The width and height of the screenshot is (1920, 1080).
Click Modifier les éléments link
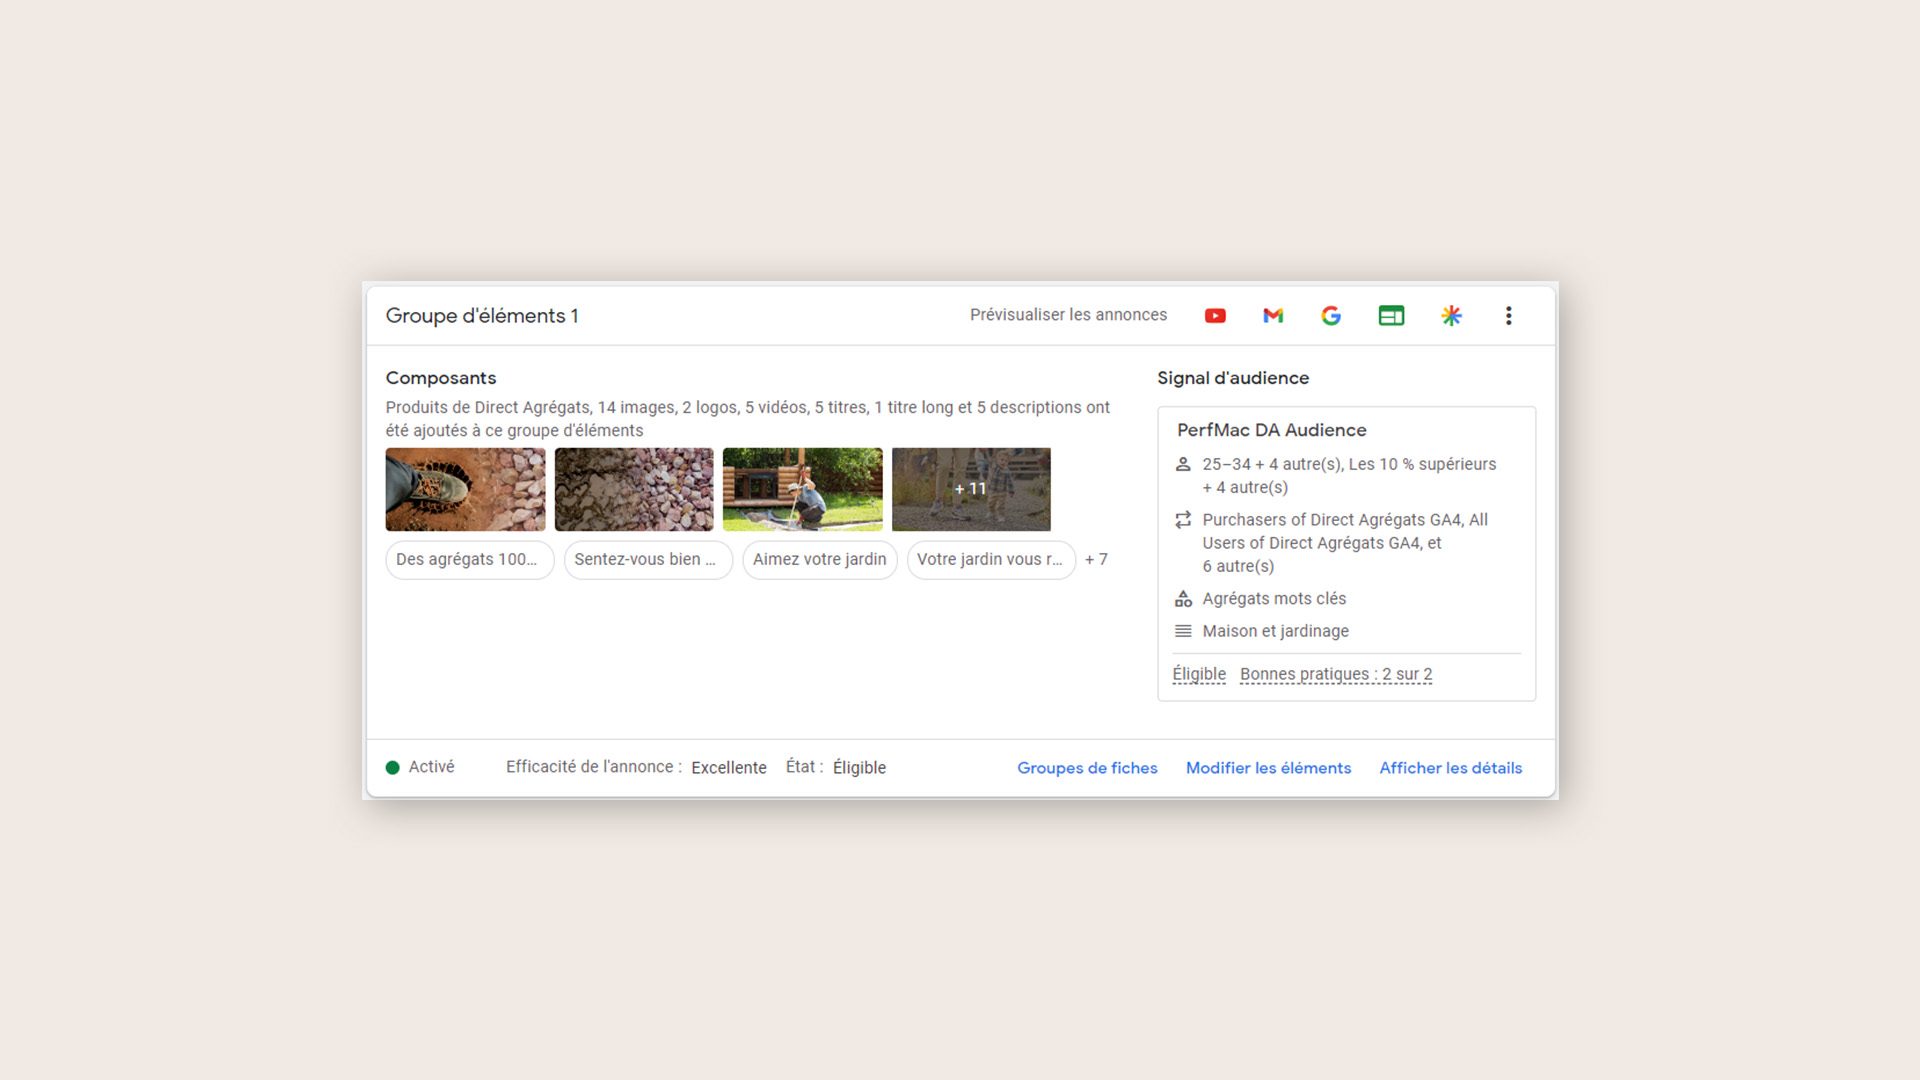[1268, 768]
